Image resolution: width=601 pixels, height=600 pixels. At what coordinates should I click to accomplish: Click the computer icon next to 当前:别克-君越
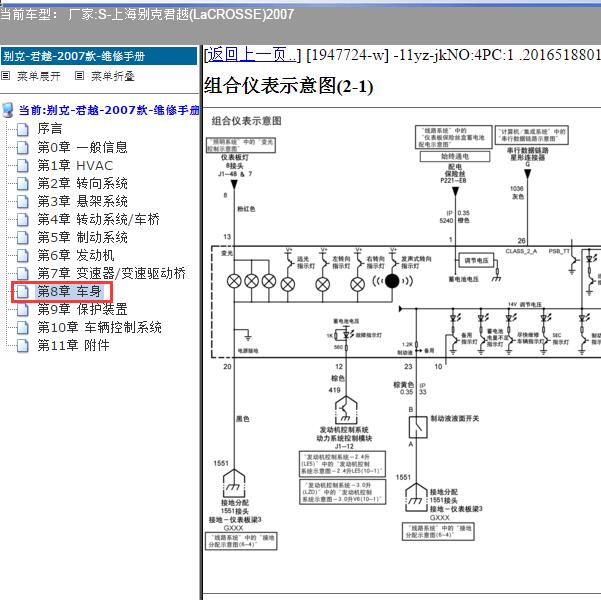(8, 110)
